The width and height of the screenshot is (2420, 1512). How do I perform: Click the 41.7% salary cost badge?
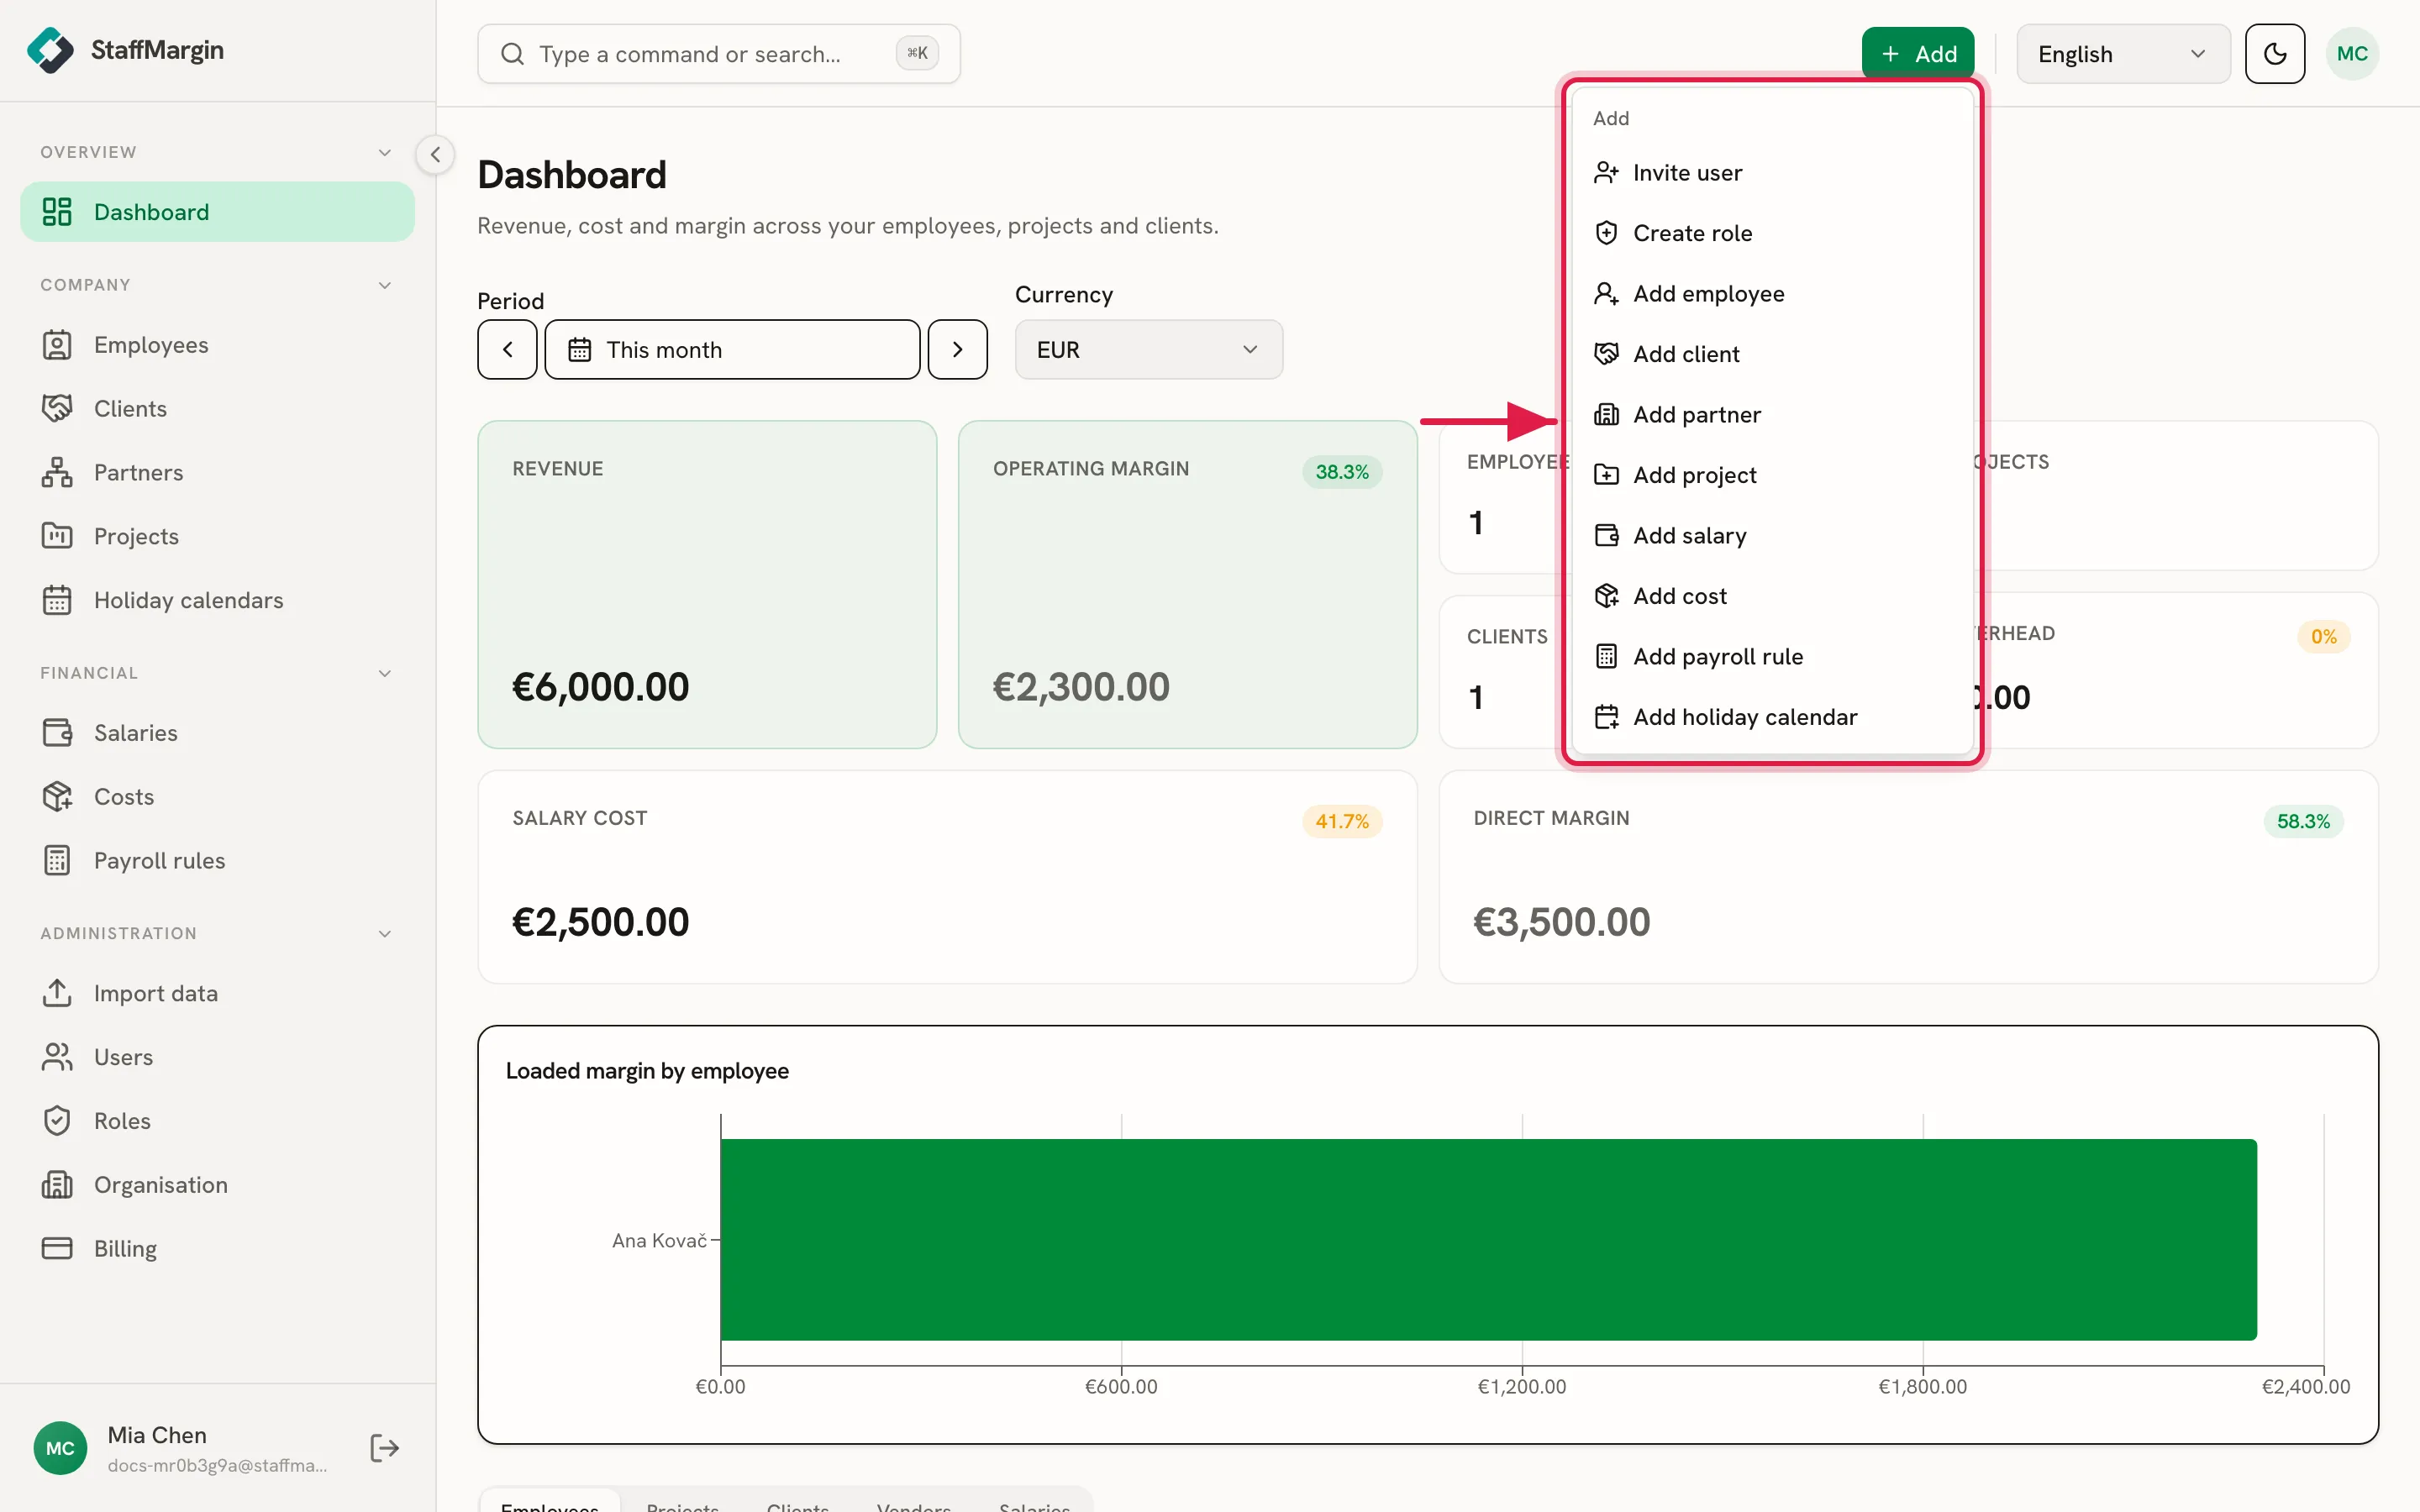click(1341, 822)
